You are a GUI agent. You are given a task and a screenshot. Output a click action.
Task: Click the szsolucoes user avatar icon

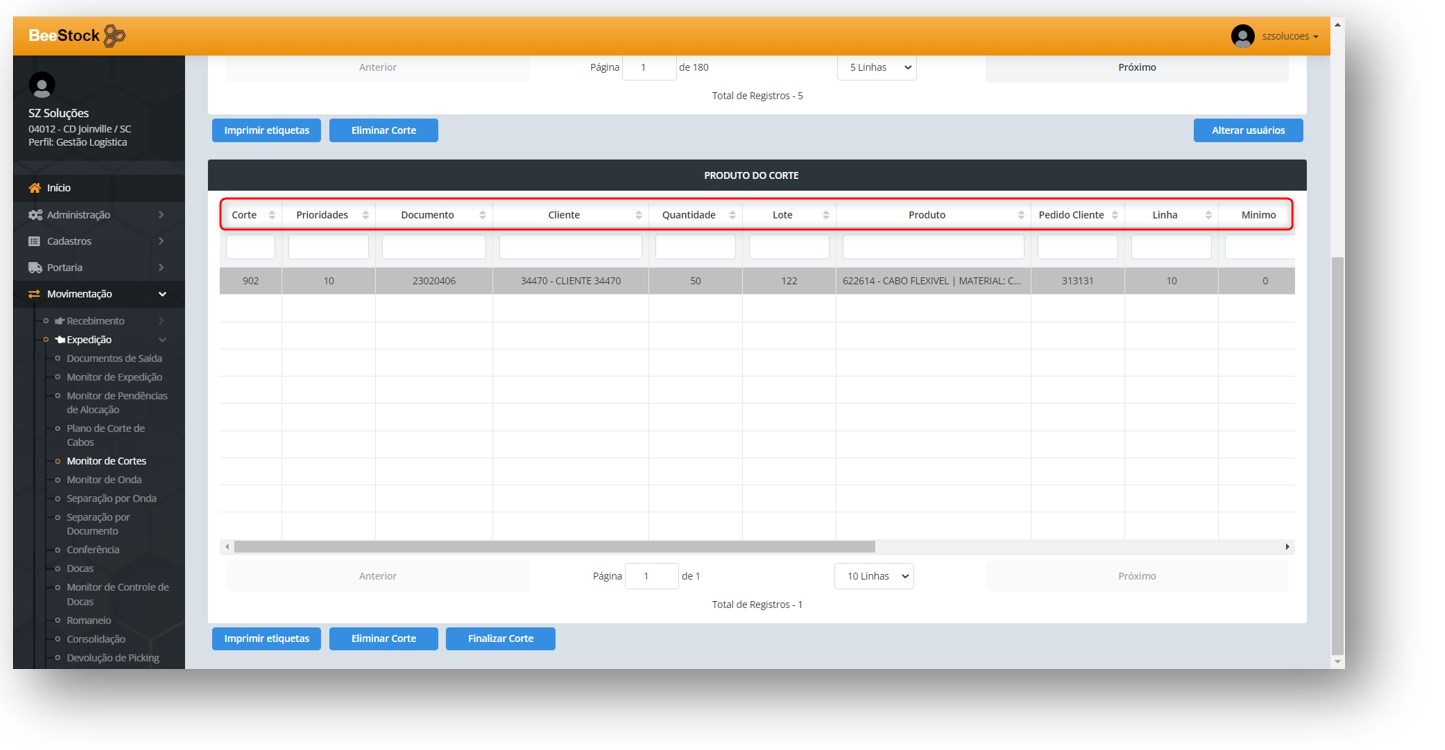pyautogui.click(x=1242, y=36)
